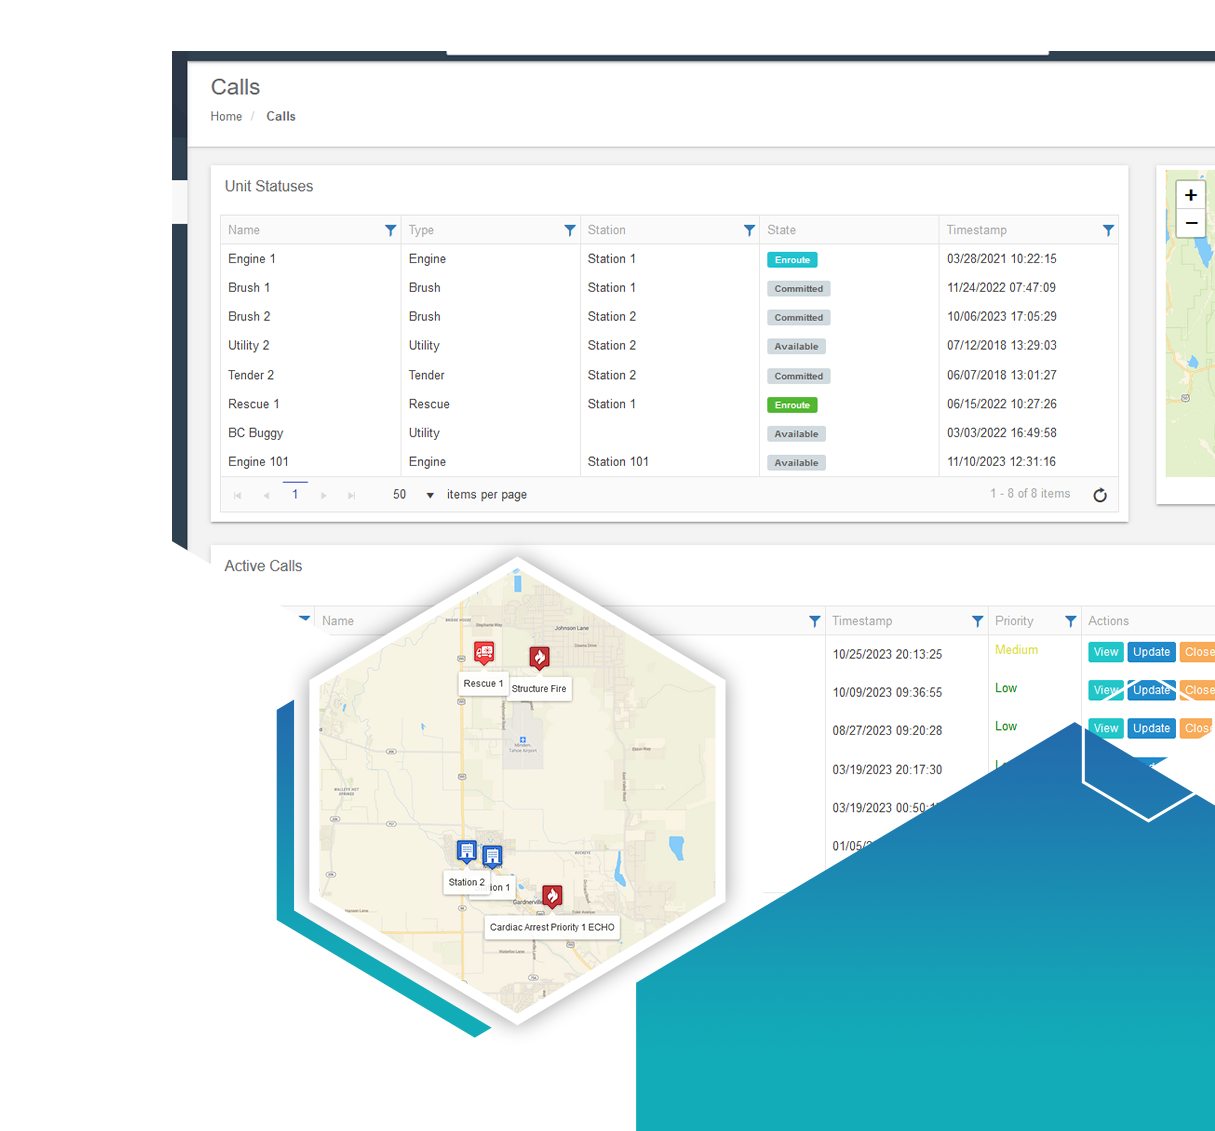Open the Station column filter

click(x=749, y=230)
